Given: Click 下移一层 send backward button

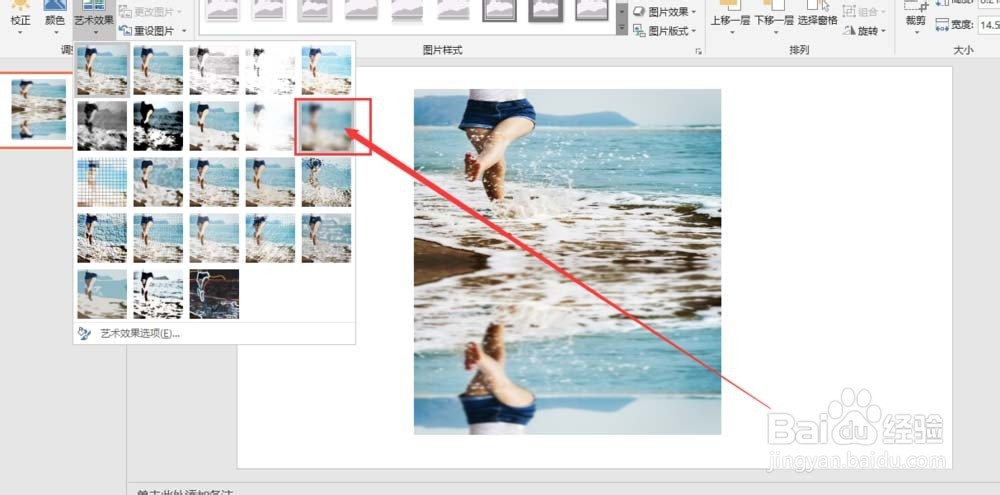Looking at the screenshot, I should click(x=774, y=17).
